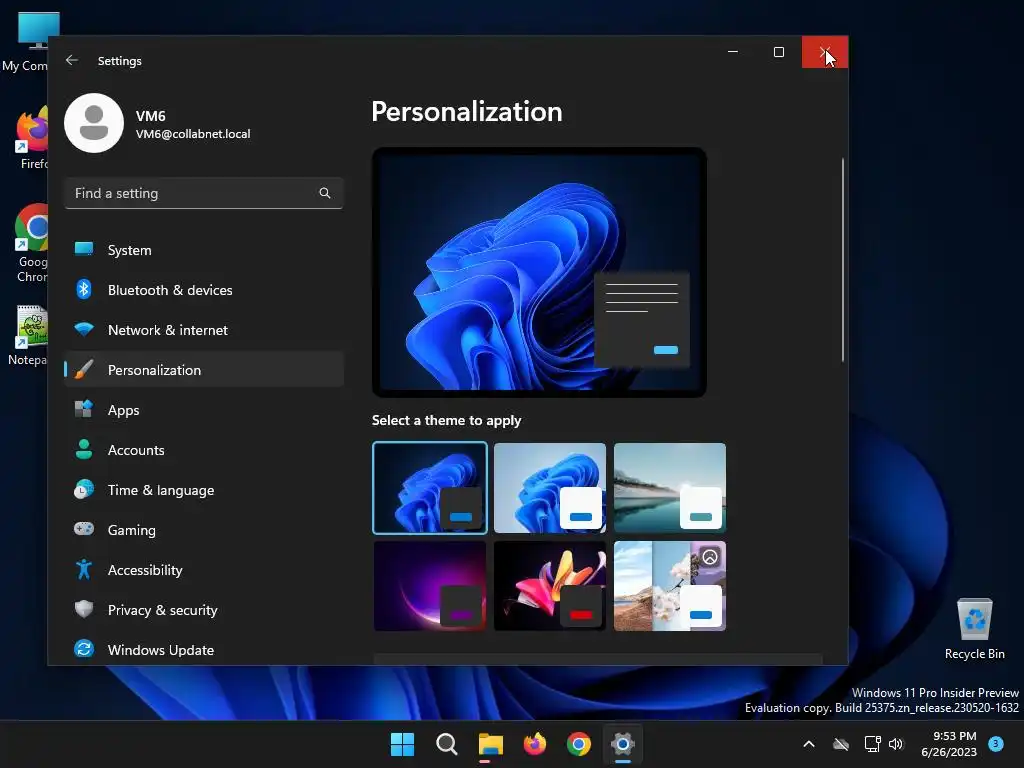Image resolution: width=1024 pixels, height=768 pixels.
Task: Apply the colorful flower dark theme
Action: 550,586
